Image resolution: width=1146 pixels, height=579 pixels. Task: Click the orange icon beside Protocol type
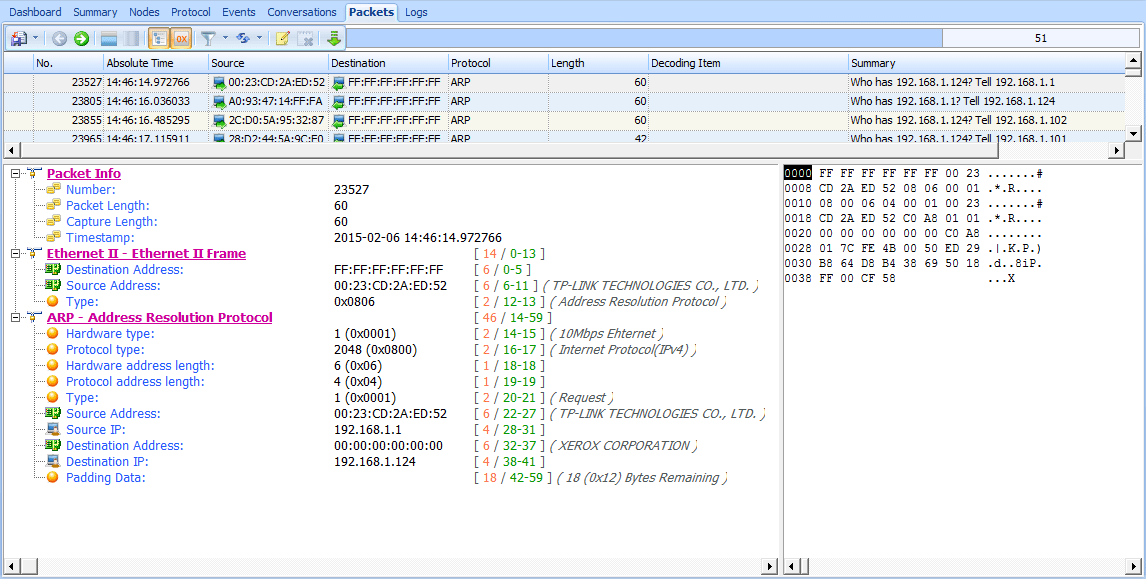(53, 349)
